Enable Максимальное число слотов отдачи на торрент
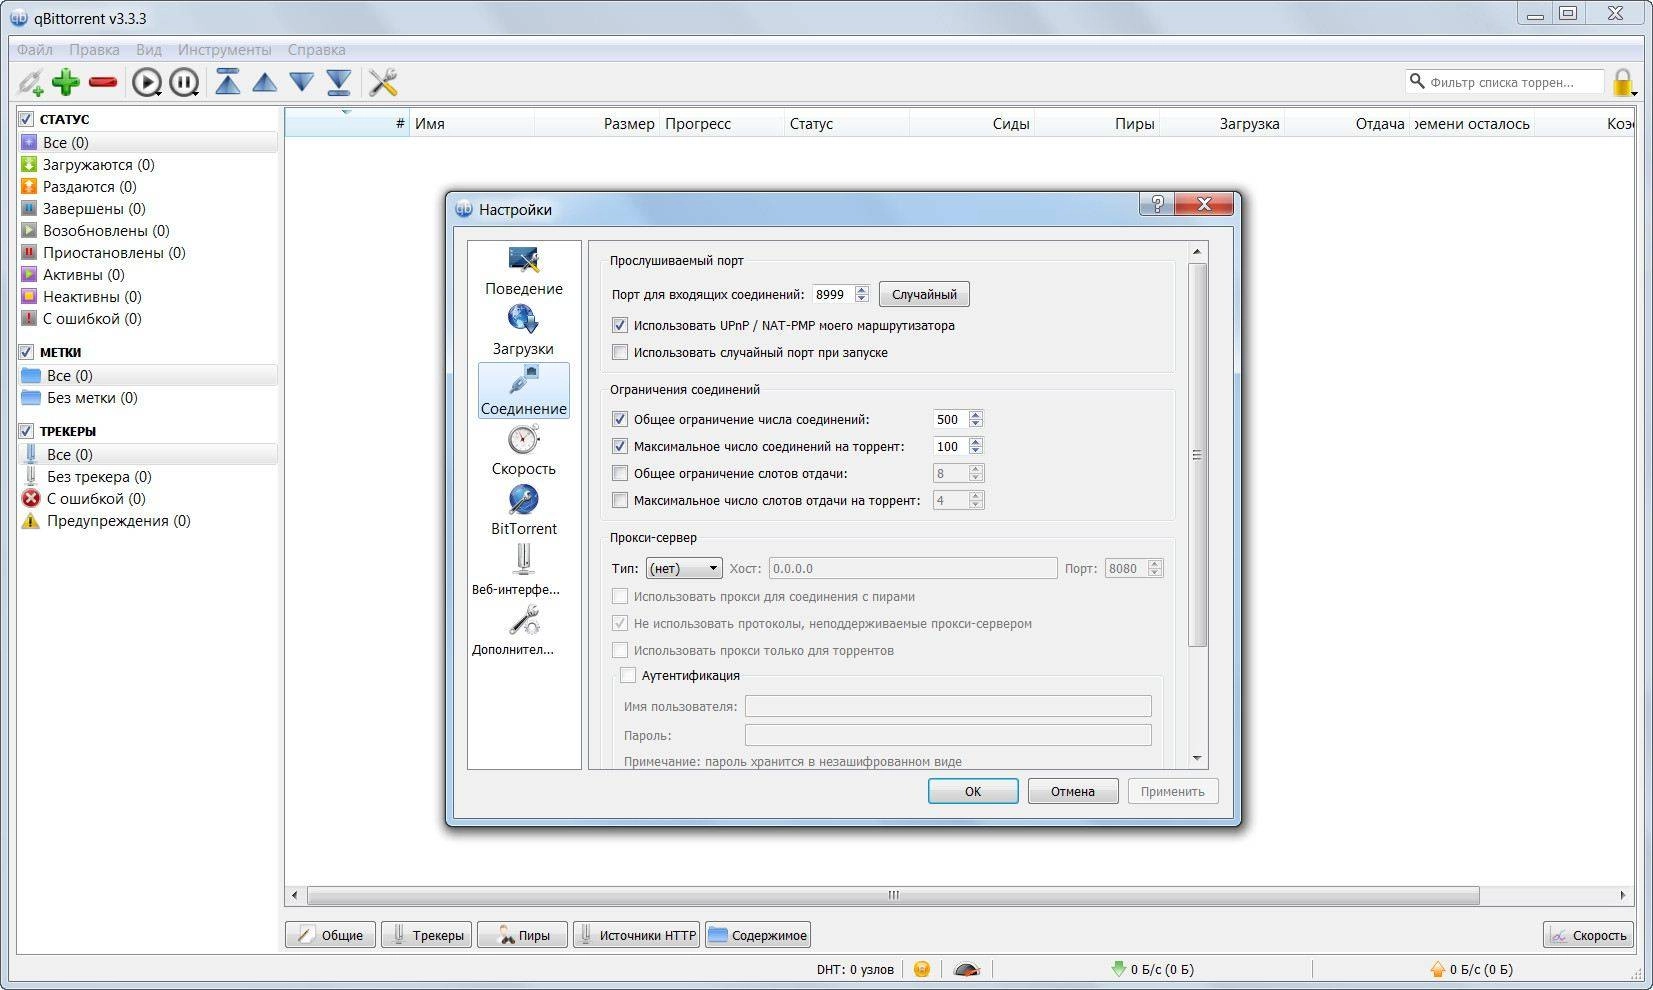This screenshot has width=1653, height=990. (620, 500)
